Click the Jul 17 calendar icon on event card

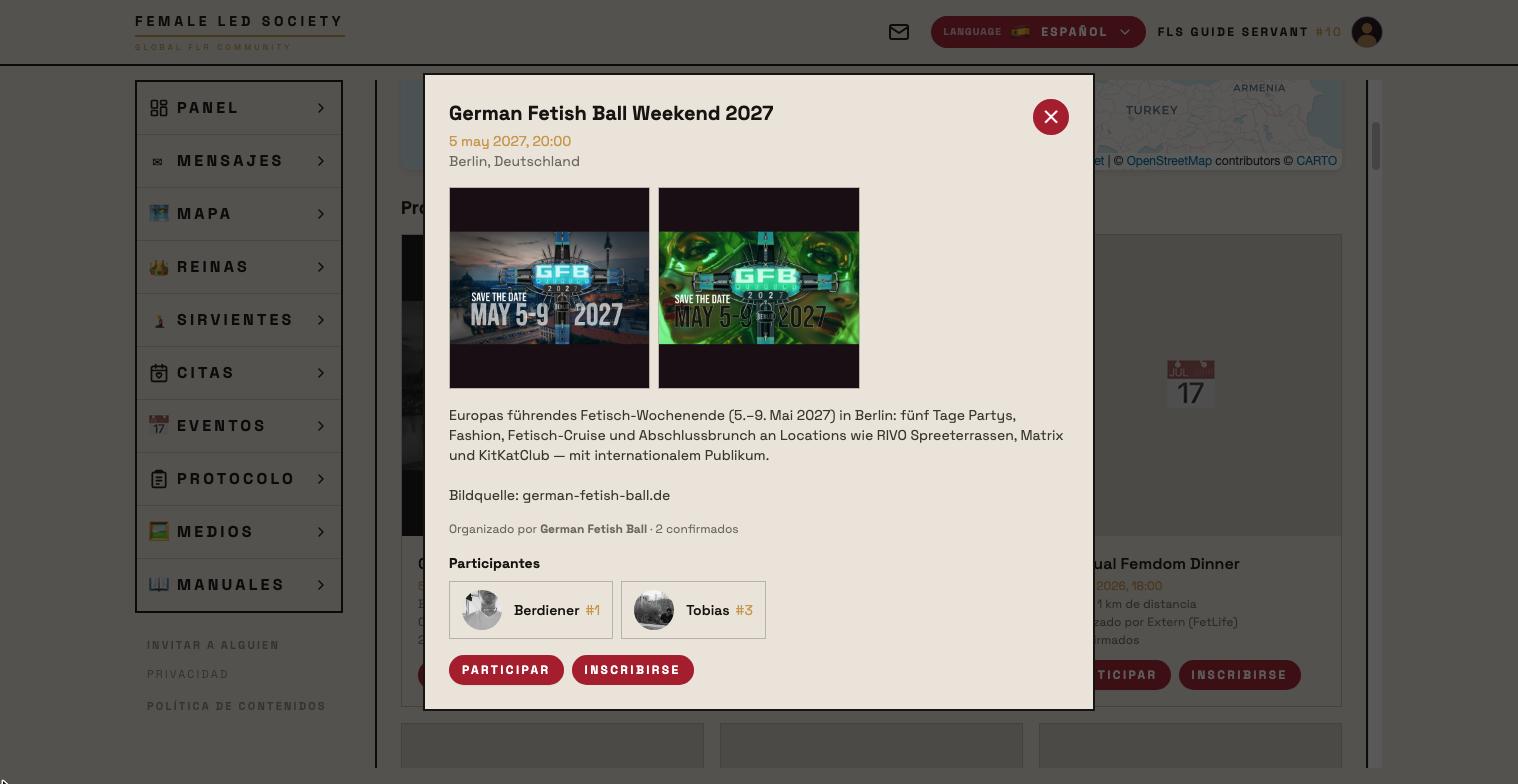coord(1190,385)
